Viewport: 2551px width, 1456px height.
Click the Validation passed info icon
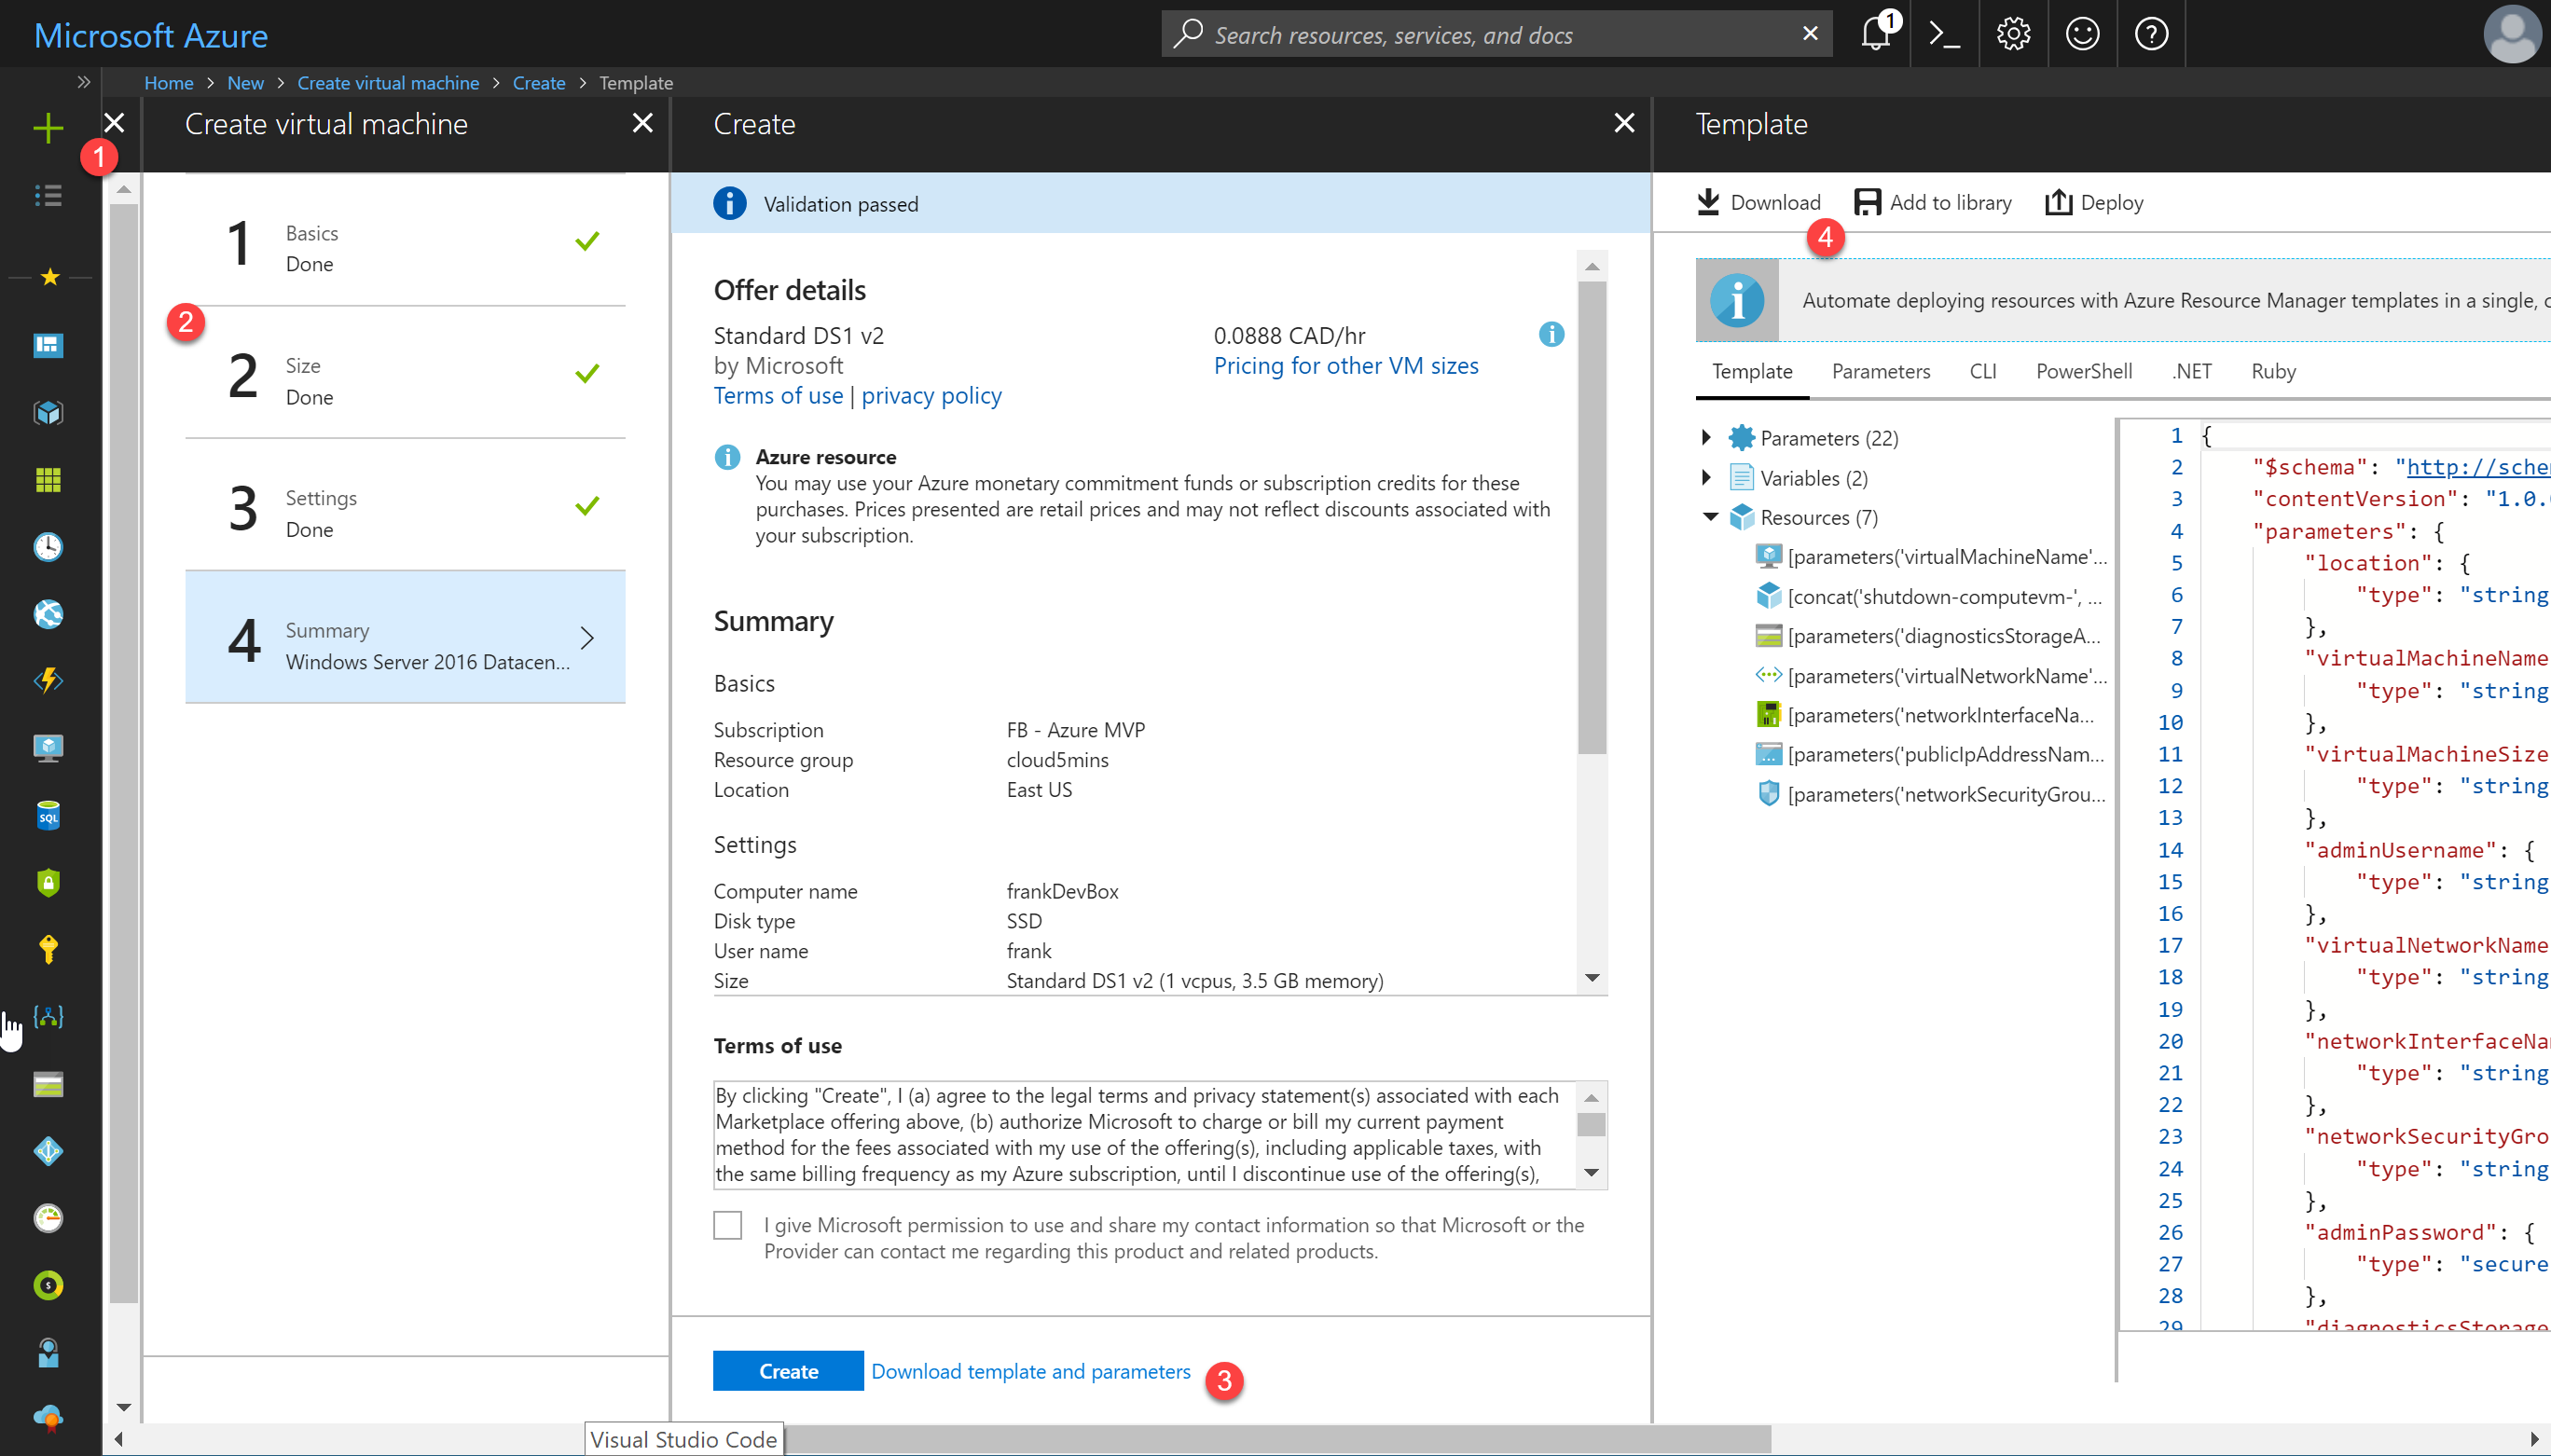click(730, 203)
